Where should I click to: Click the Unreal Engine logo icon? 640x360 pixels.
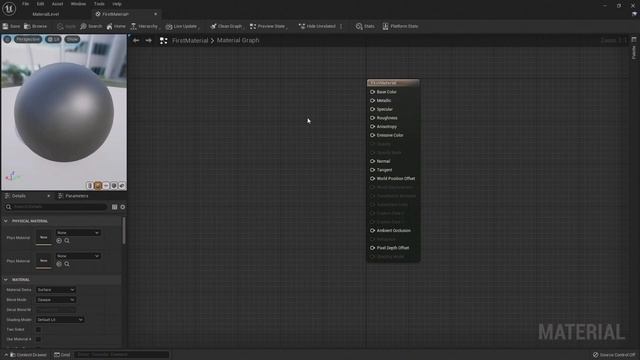coord(9,8)
